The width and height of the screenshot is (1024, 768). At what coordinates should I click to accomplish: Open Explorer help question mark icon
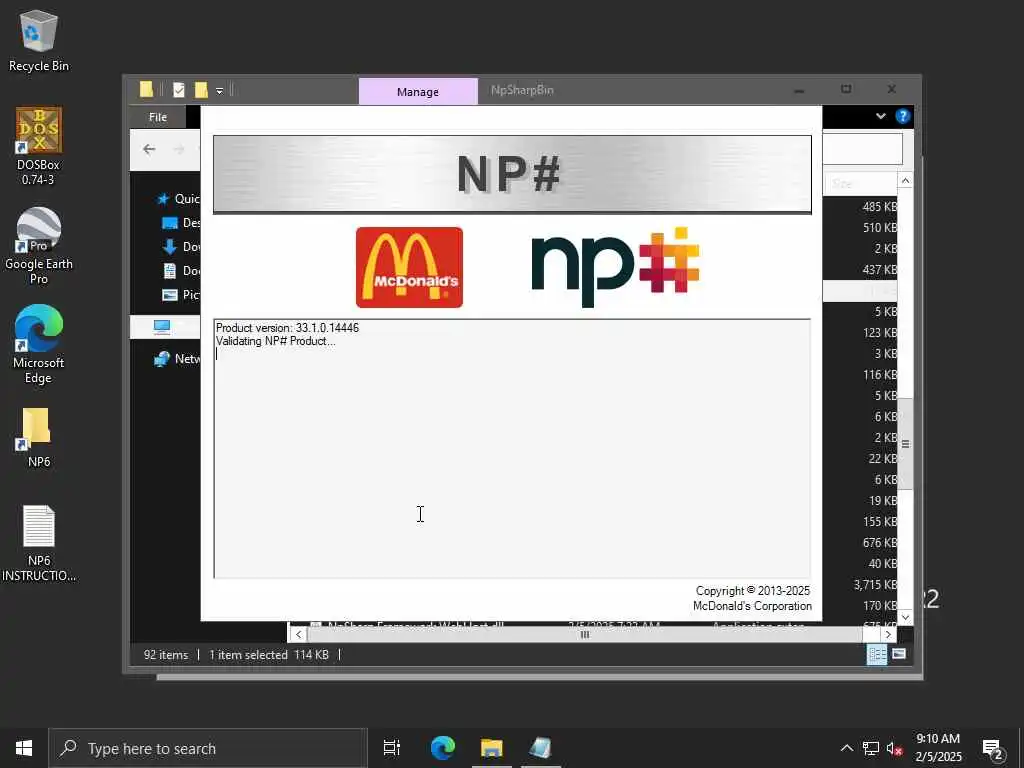[903, 116]
